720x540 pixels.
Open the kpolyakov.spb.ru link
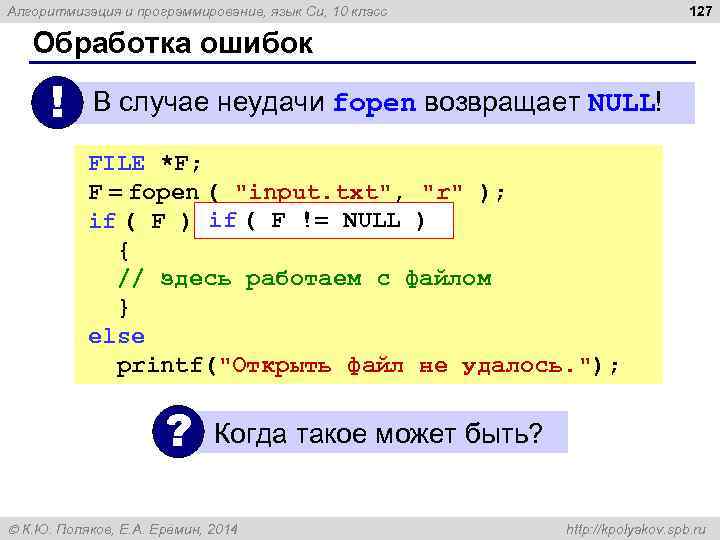[x=636, y=529]
